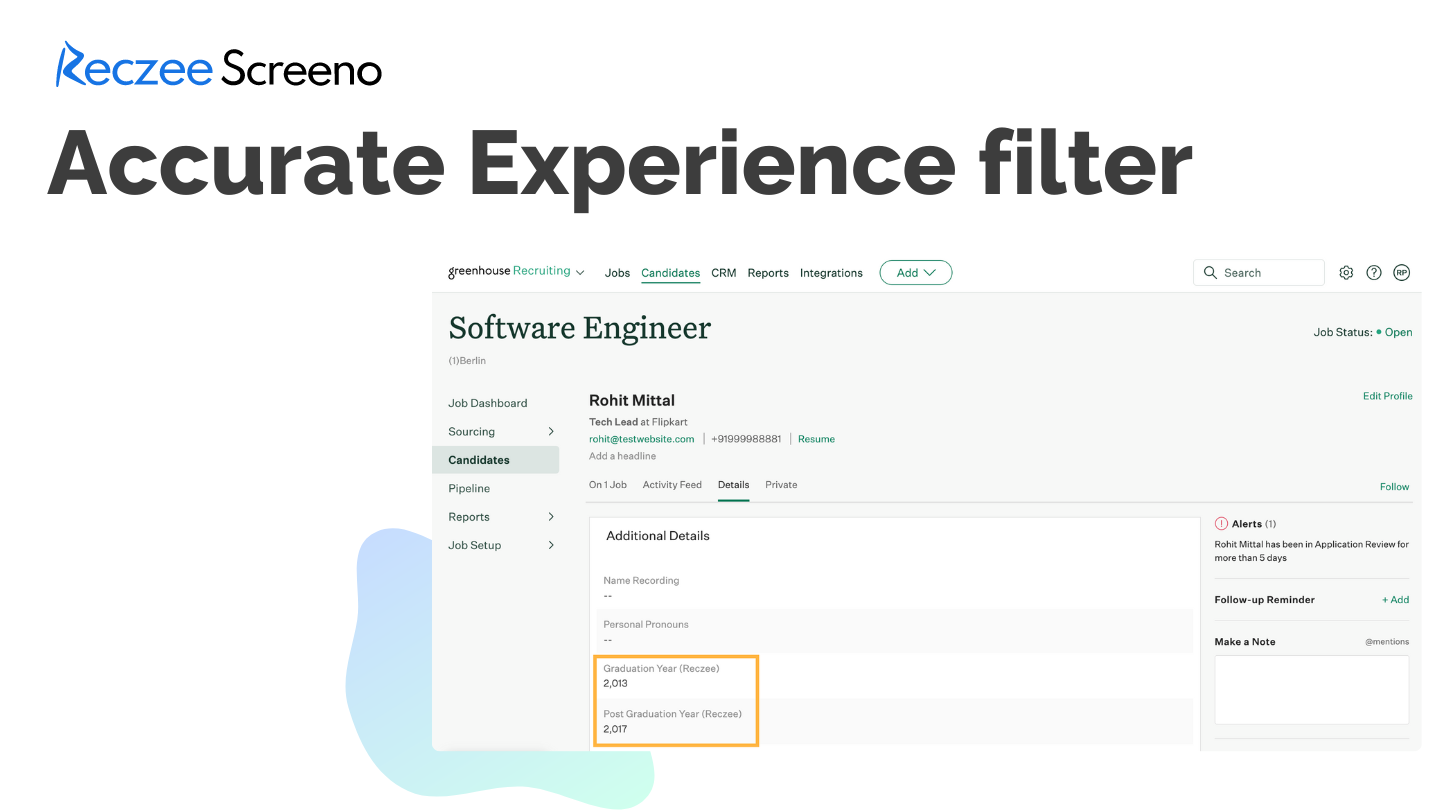Click the Edit Profile link
Screen dimensions: 1440x810
pos(1387,396)
